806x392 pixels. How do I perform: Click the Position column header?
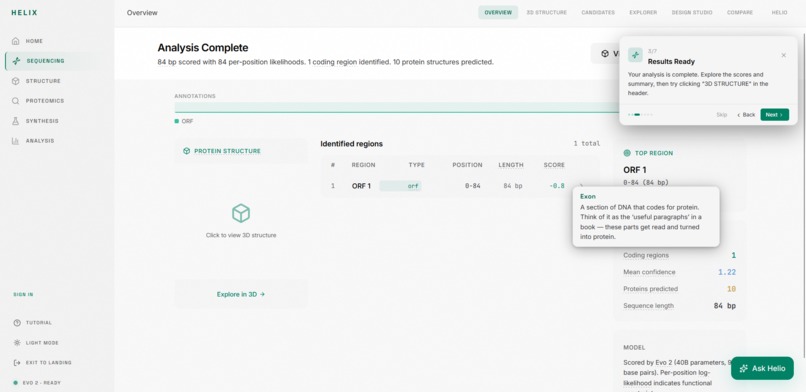467,165
